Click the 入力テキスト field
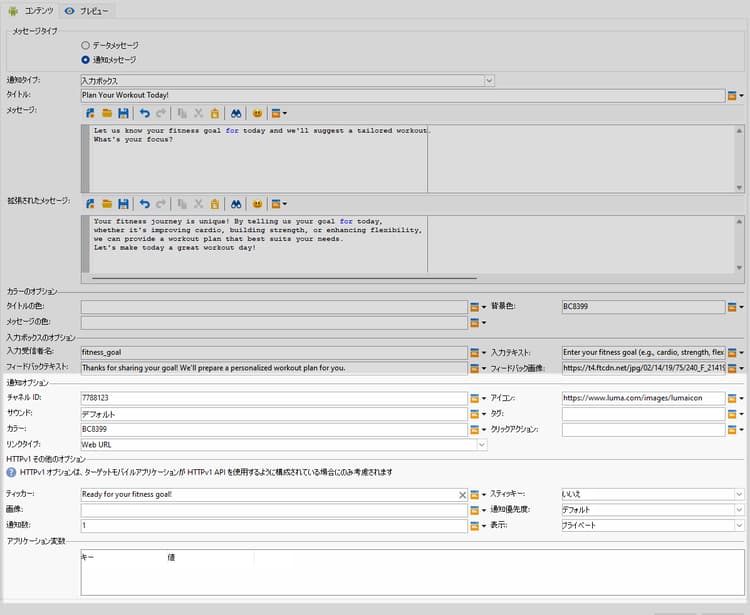The width and height of the screenshot is (750, 615). (x=643, y=352)
